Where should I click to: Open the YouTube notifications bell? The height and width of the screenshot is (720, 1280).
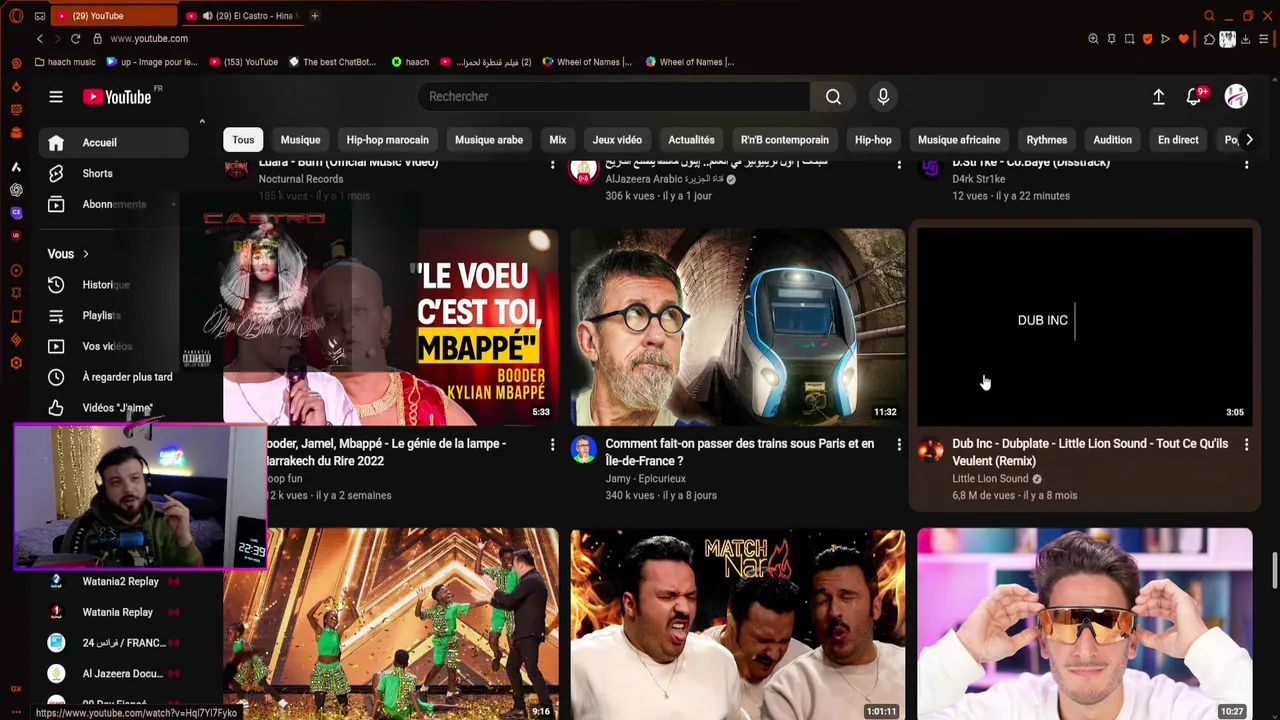click(x=1194, y=97)
